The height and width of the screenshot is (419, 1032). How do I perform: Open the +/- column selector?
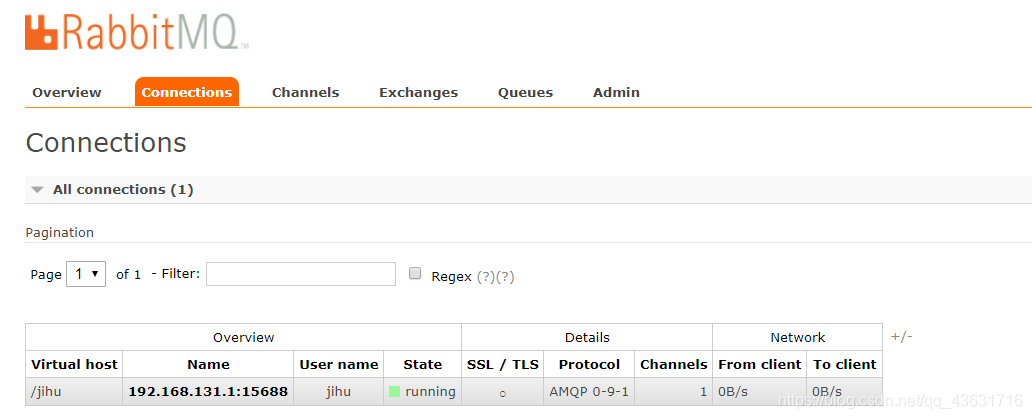click(902, 337)
